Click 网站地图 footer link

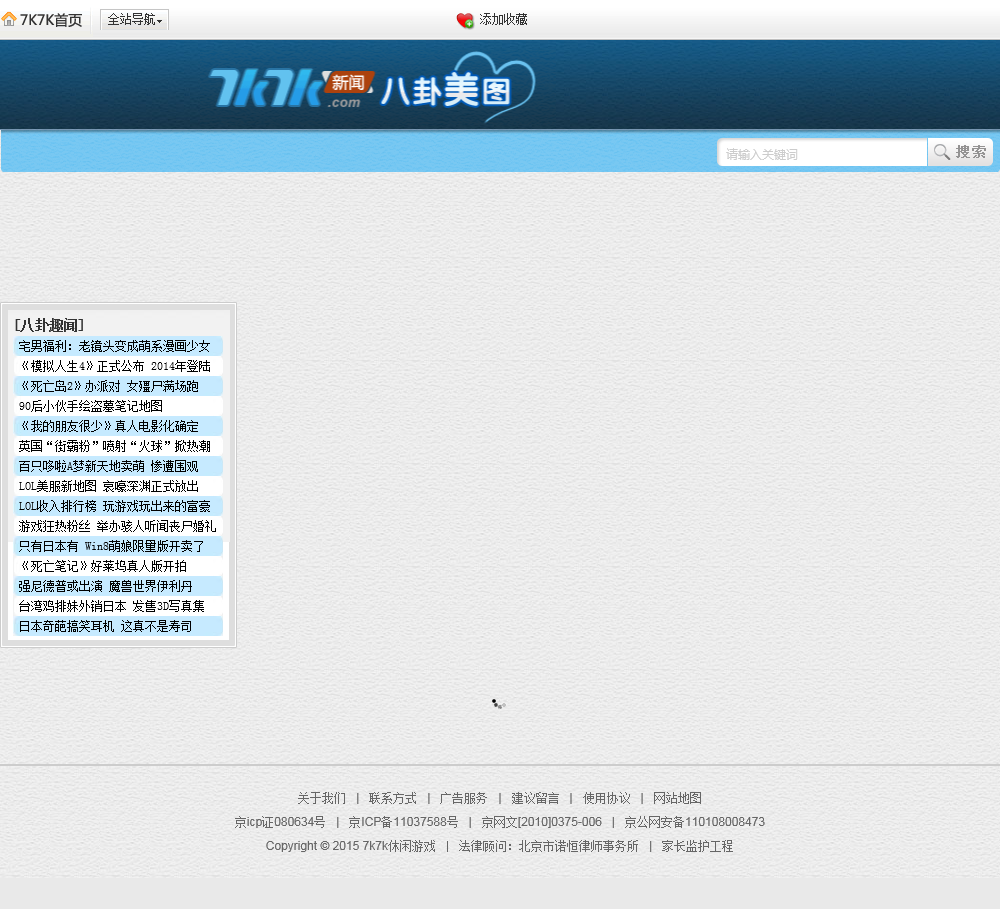[x=677, y=798]
